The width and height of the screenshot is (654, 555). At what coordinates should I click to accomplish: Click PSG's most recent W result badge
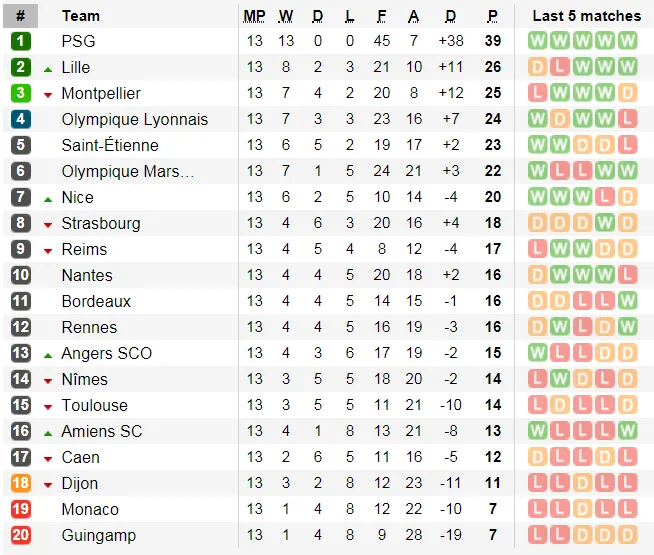click(627, 41)
